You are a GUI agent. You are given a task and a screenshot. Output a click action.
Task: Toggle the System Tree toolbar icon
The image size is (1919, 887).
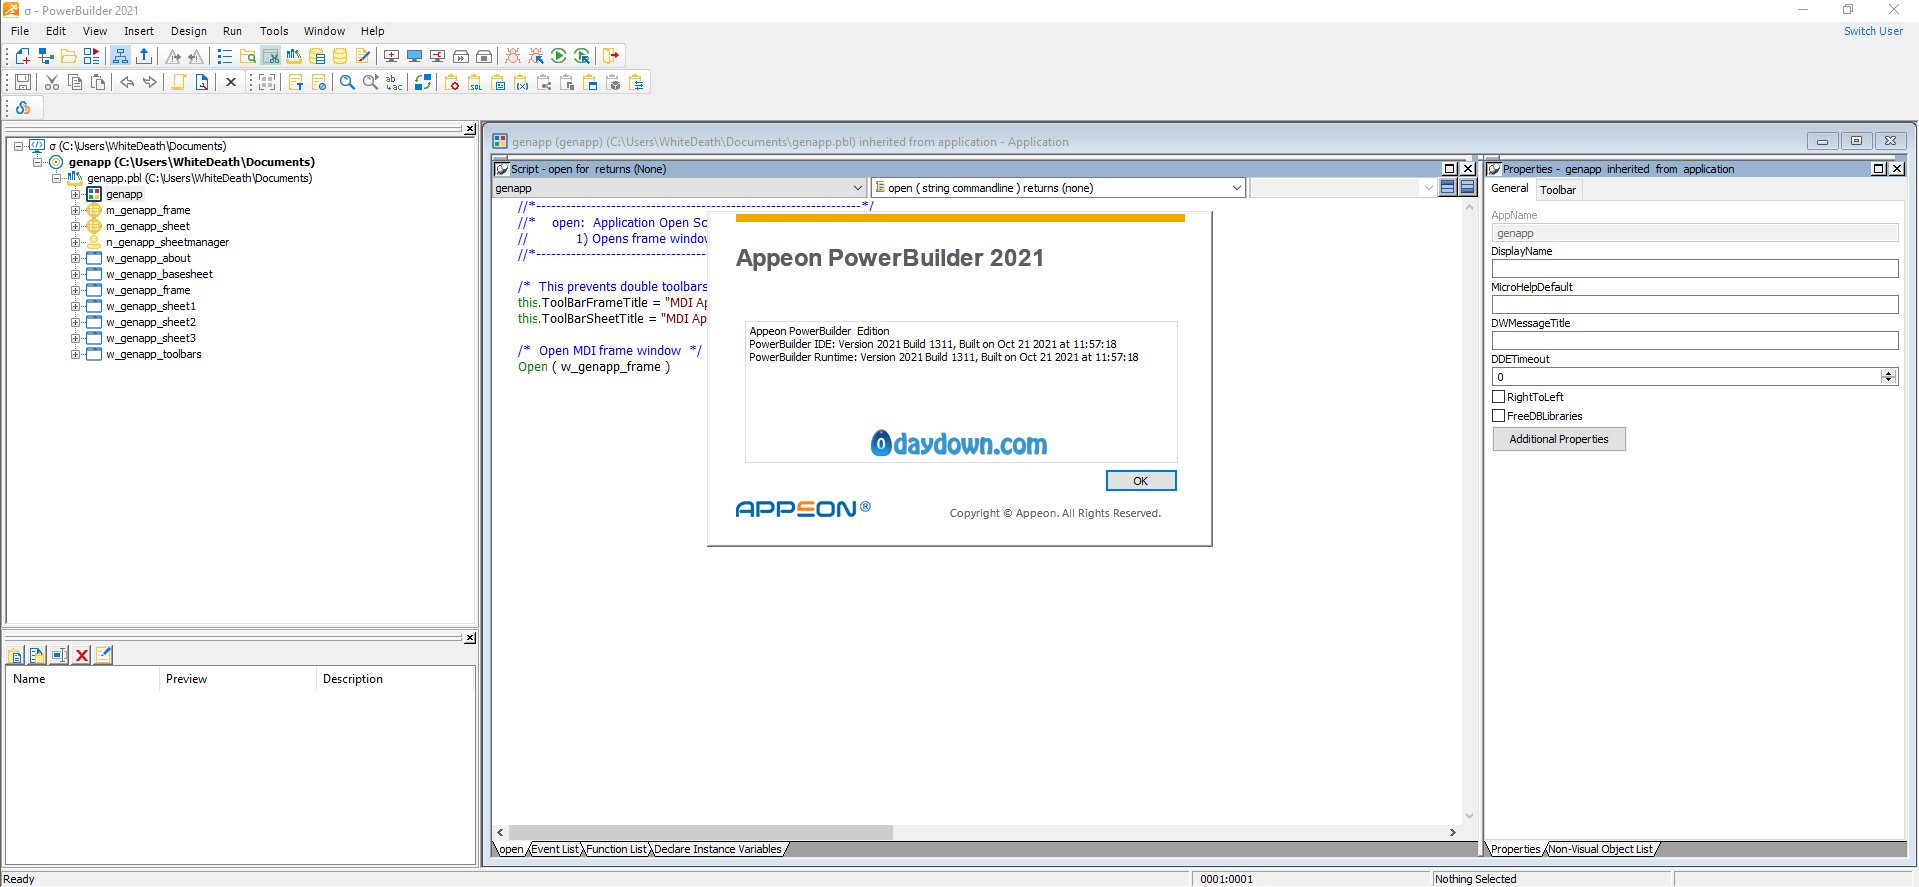120,56
